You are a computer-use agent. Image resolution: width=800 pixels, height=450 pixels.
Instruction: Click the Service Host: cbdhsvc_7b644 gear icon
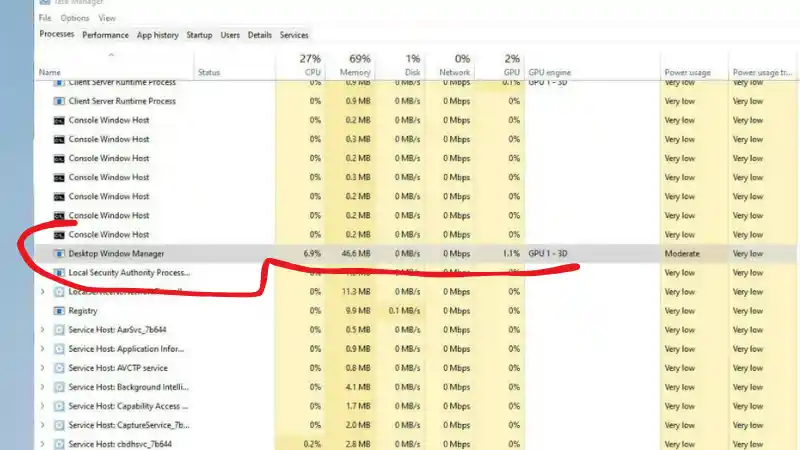59,444
